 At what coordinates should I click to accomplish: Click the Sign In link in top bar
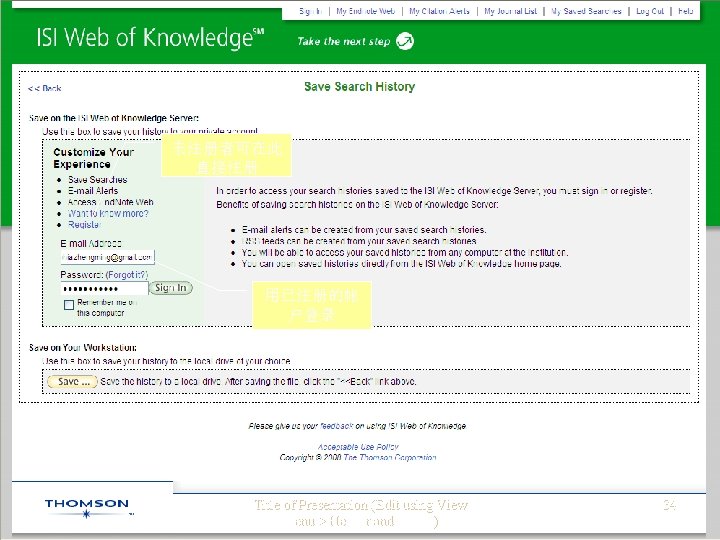tap(310, 11)
